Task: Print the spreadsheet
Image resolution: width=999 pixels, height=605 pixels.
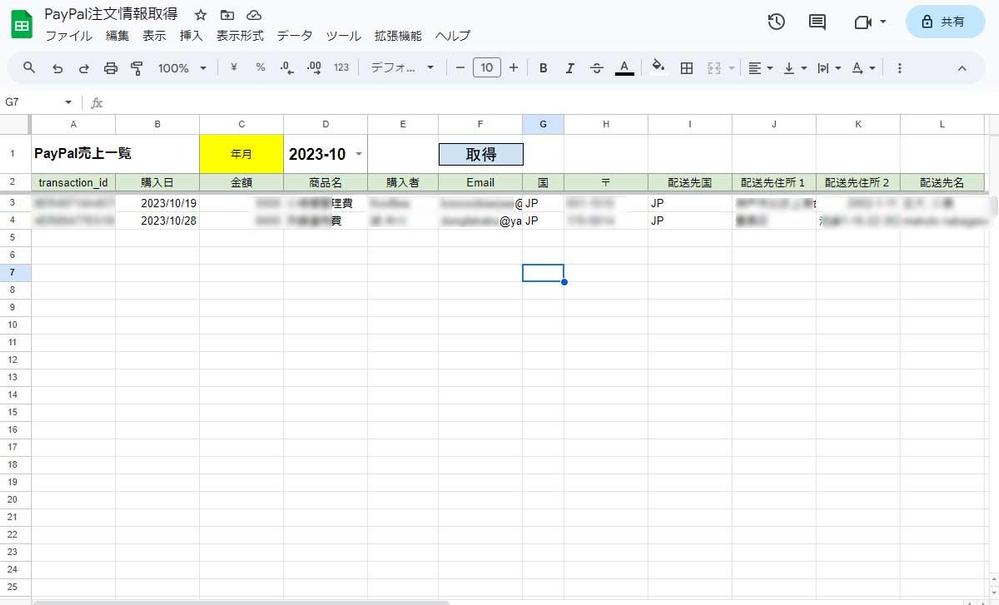Action: click(x=110, y=68)
